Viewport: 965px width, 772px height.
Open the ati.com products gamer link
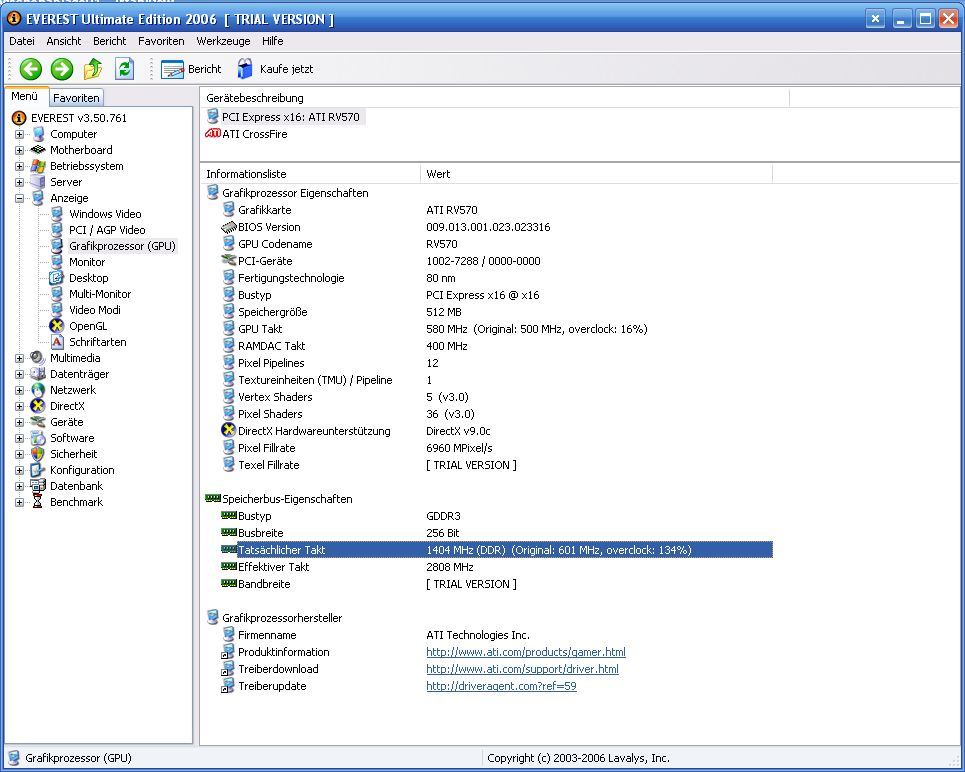tap(526, 652)
